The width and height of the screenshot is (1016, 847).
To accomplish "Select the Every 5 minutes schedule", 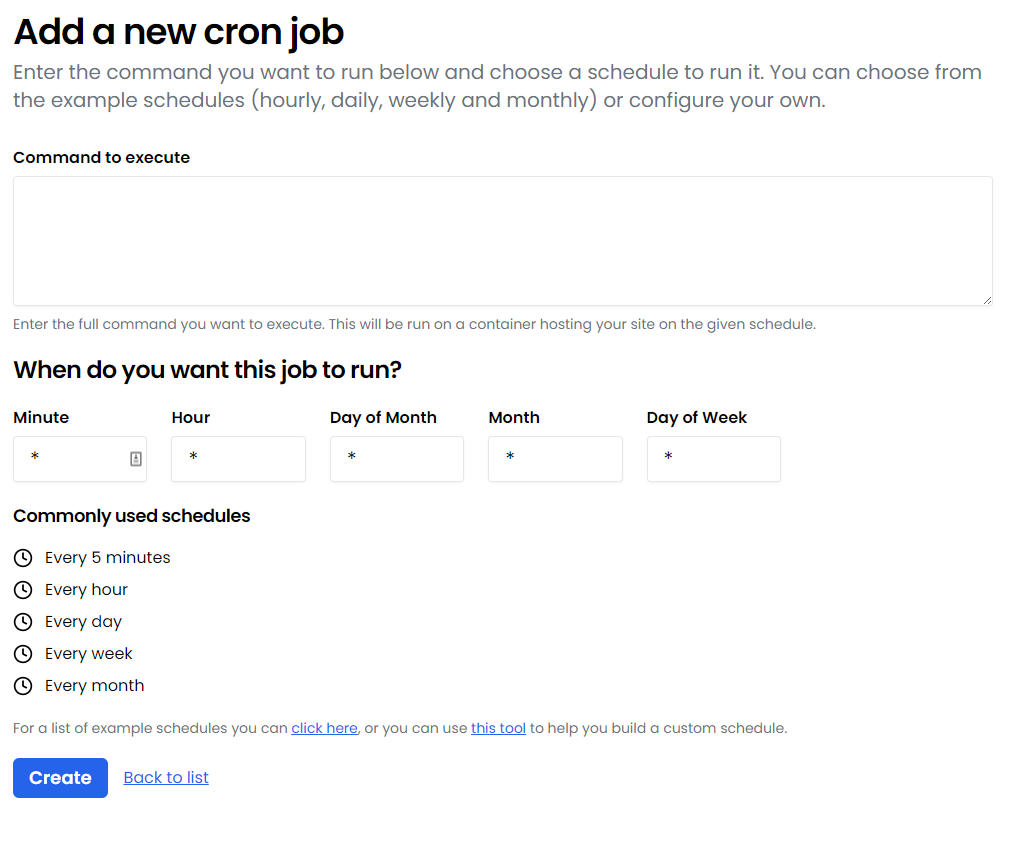I will (108, 557).
